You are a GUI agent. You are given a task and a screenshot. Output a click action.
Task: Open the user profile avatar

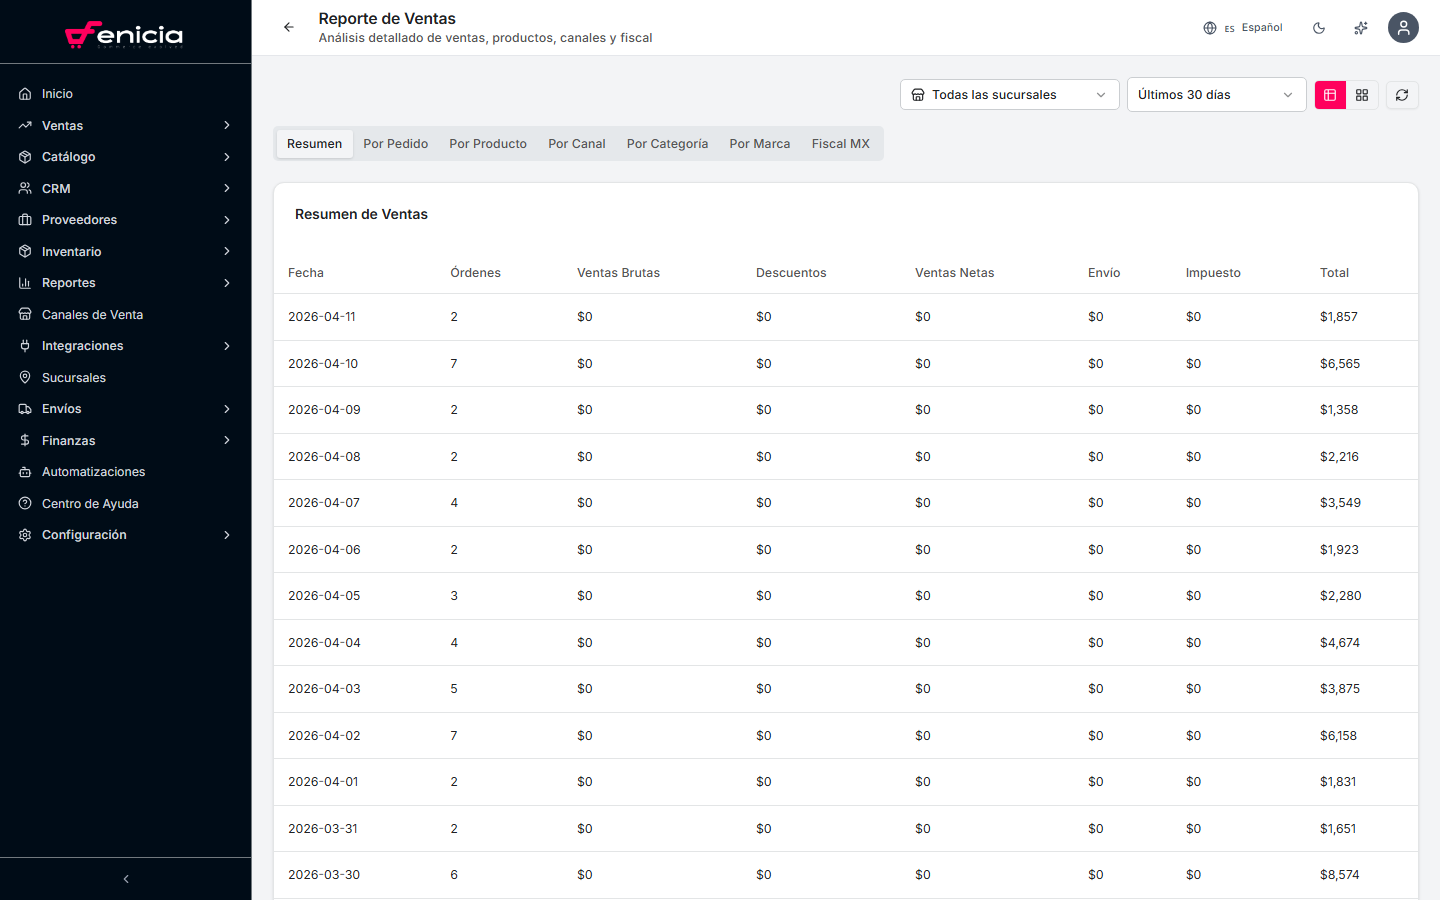pos(1403,27)
